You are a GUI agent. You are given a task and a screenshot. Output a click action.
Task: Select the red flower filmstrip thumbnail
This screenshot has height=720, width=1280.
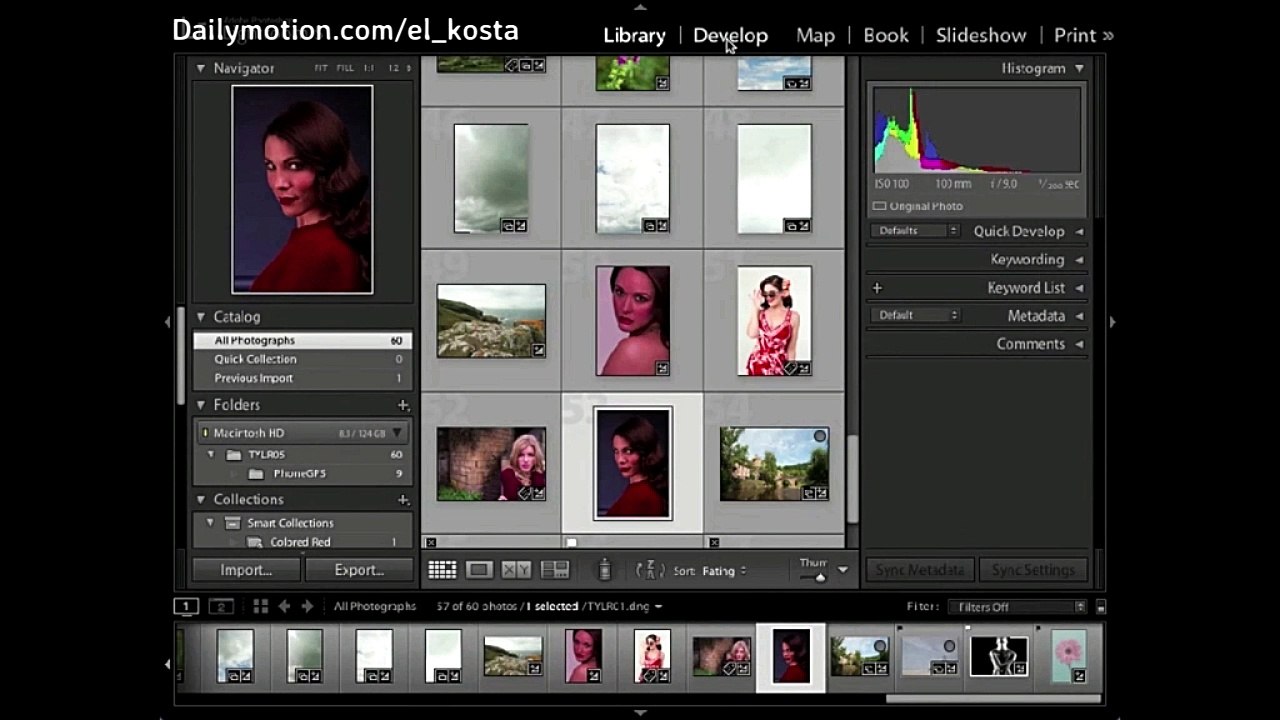click(x=1069, y=657)
